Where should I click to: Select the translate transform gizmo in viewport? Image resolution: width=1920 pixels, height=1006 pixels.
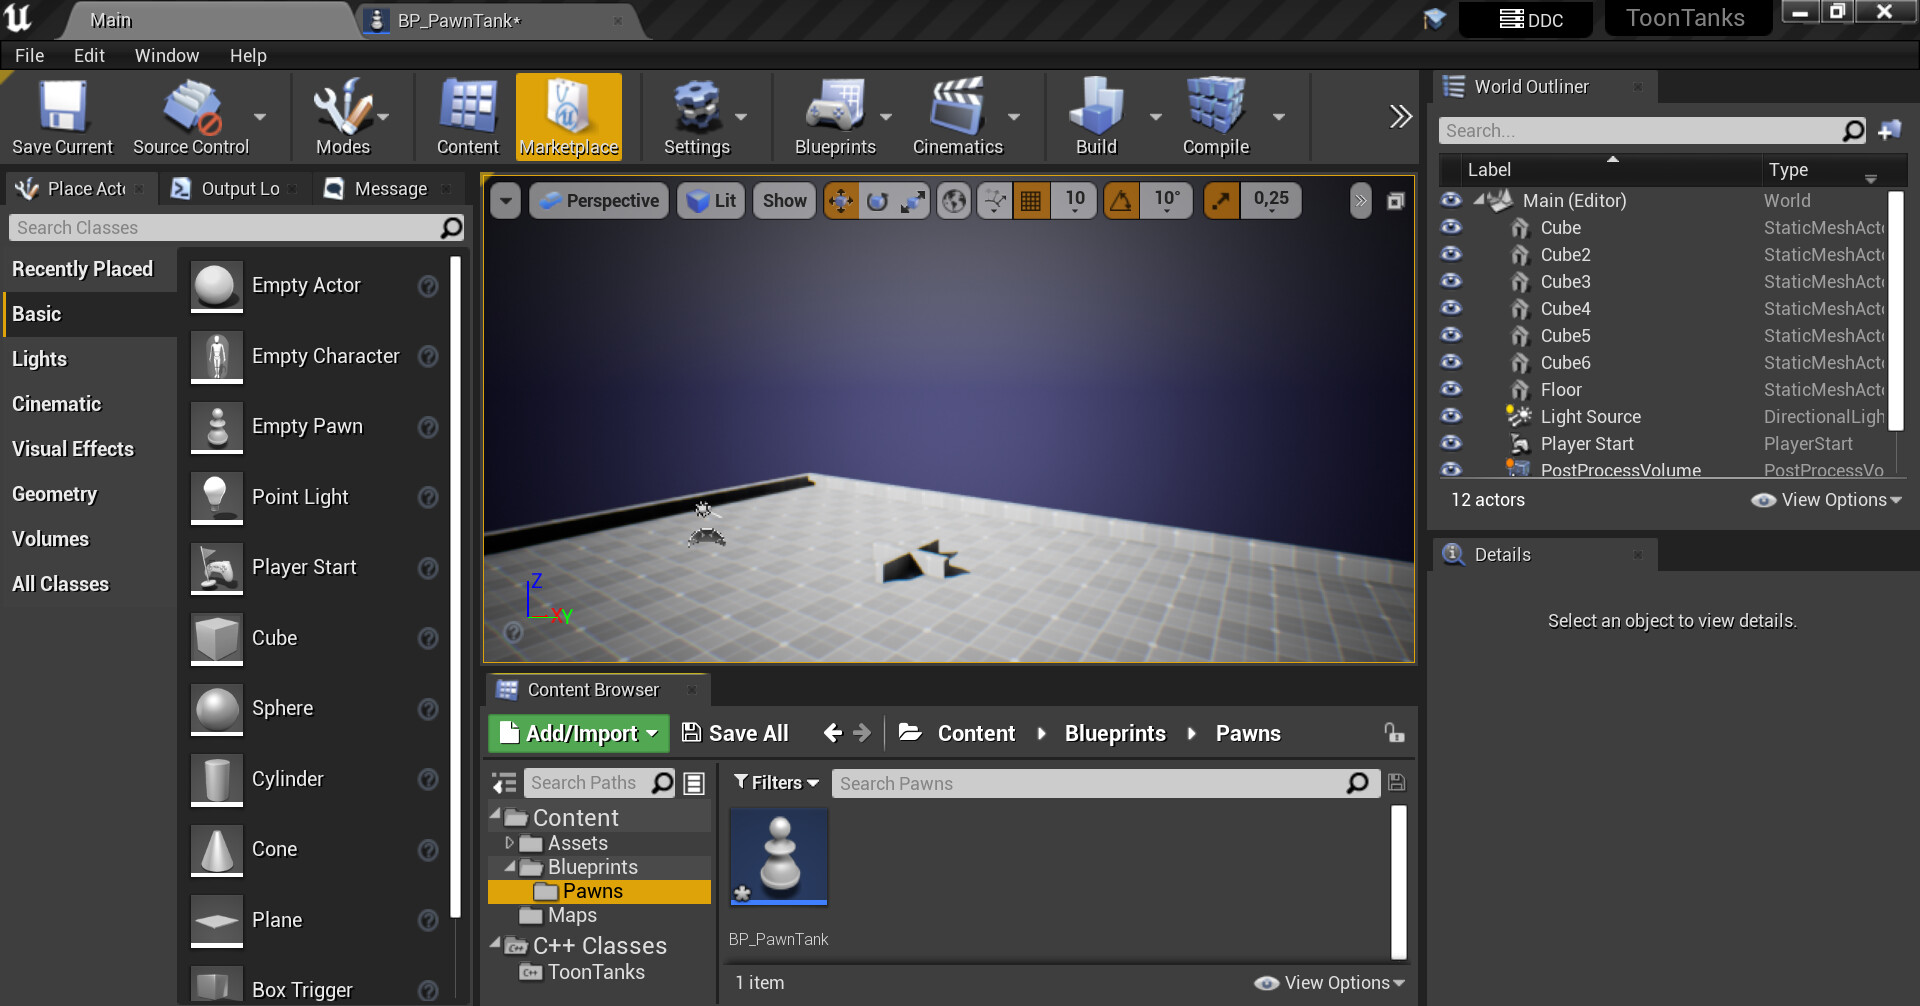click(x=841, y=201)
